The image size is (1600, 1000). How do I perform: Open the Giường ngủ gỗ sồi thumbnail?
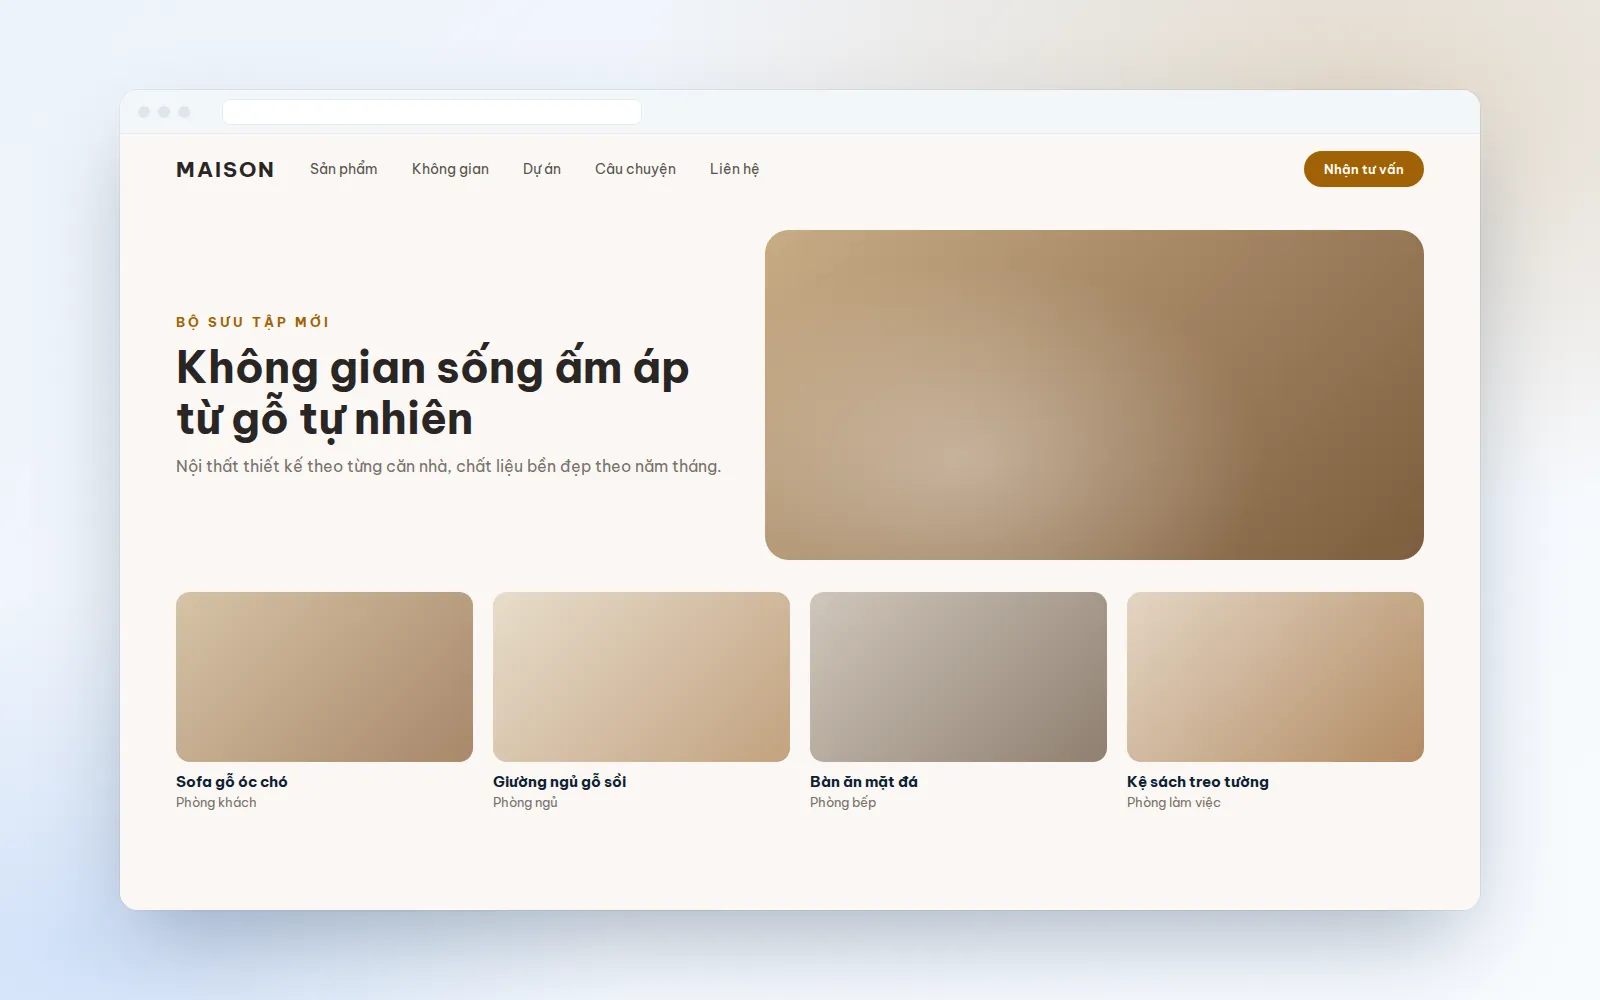point(641,677)
